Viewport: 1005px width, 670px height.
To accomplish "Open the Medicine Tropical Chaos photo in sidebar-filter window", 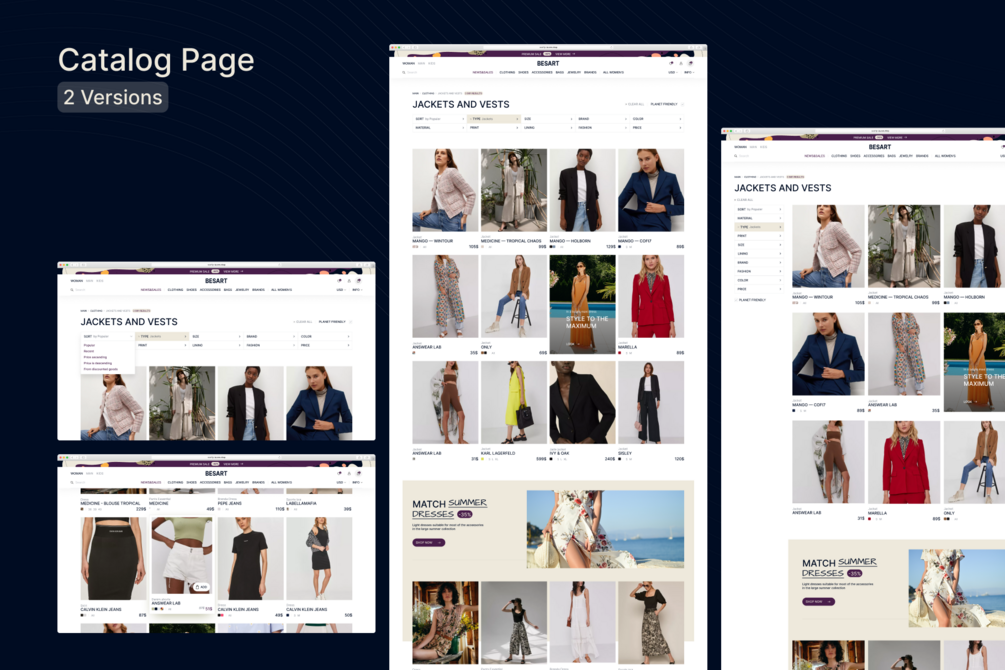I will tap(904, 246).
